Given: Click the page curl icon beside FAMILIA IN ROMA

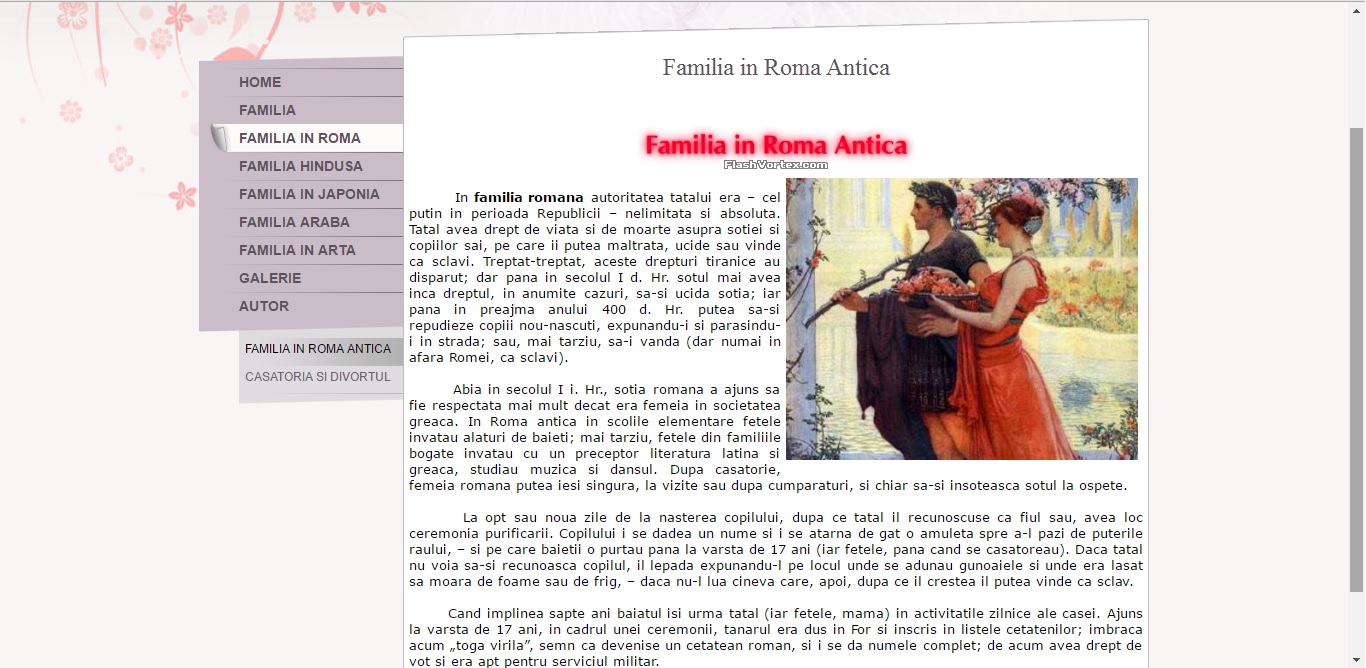Looking at the screenshot, I should [219, 138].
